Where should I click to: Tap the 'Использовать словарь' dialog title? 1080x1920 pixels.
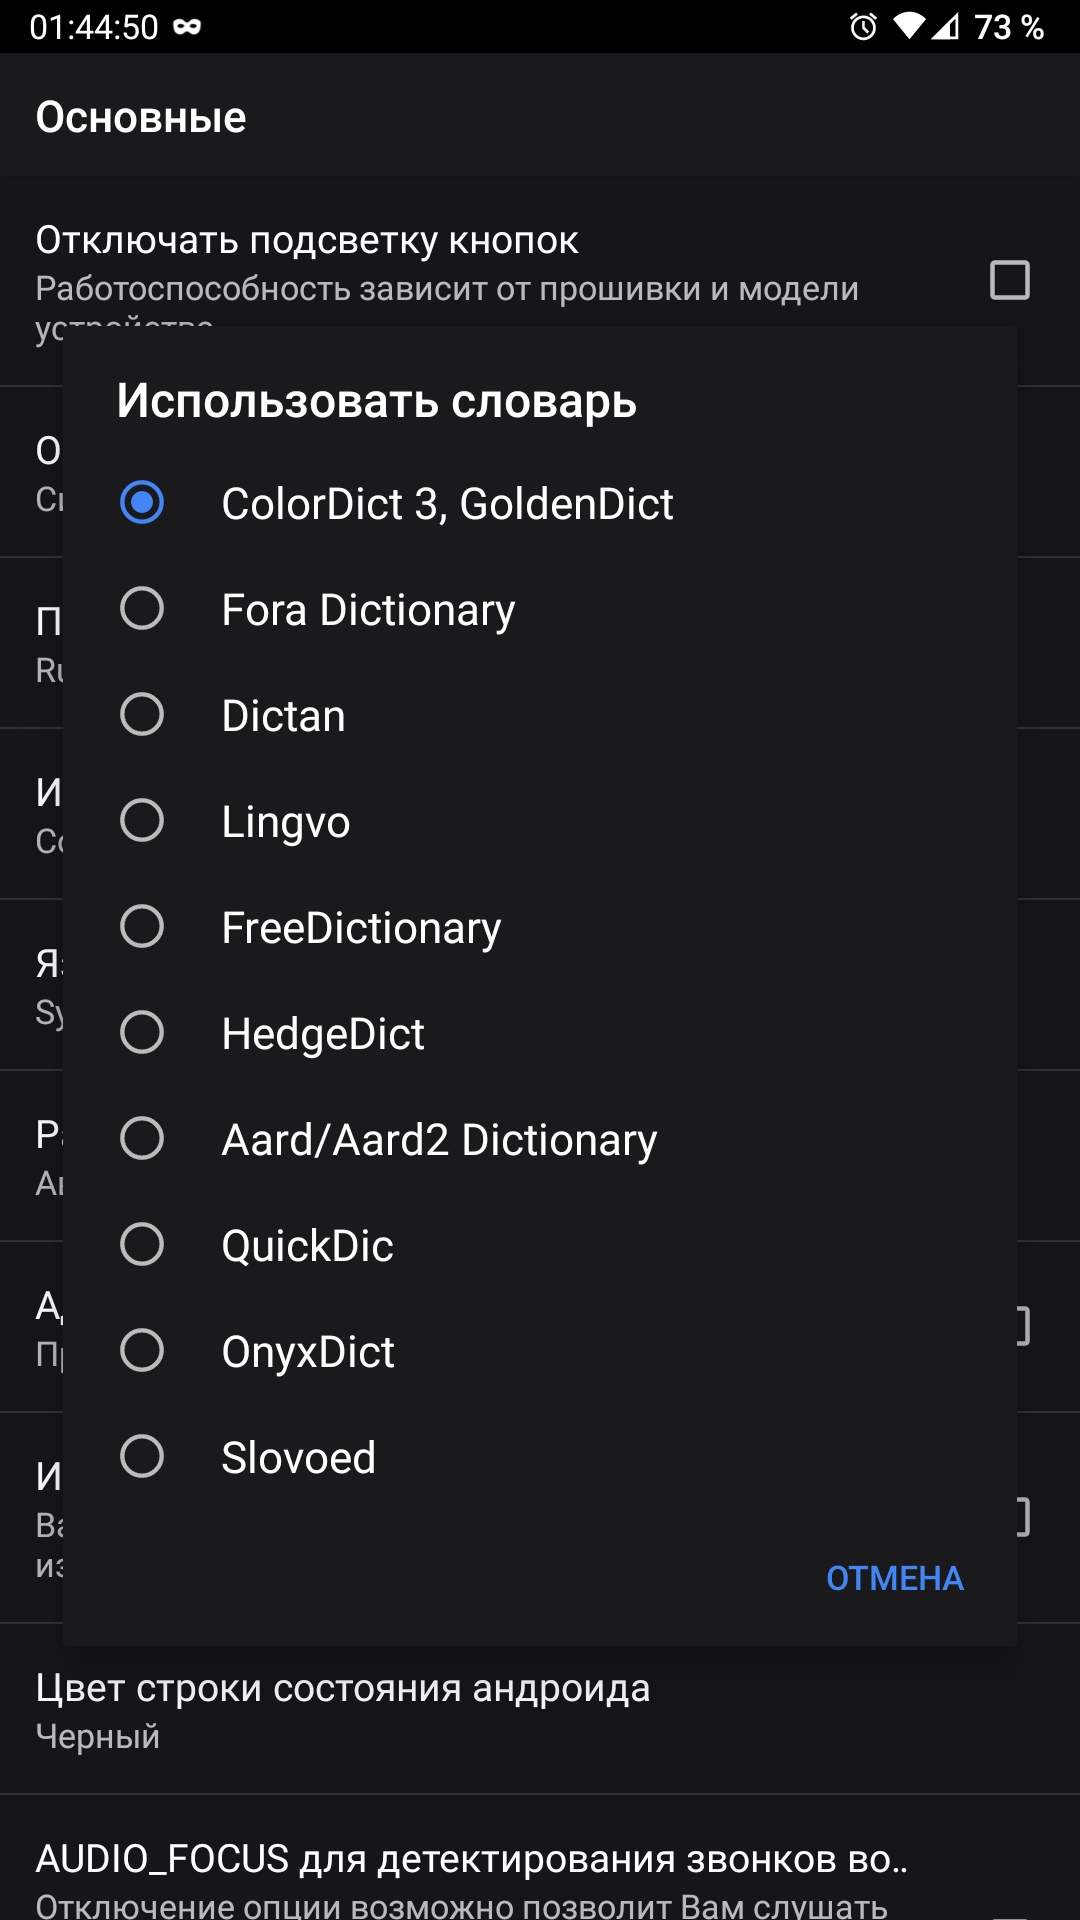(x=376, y=401)
